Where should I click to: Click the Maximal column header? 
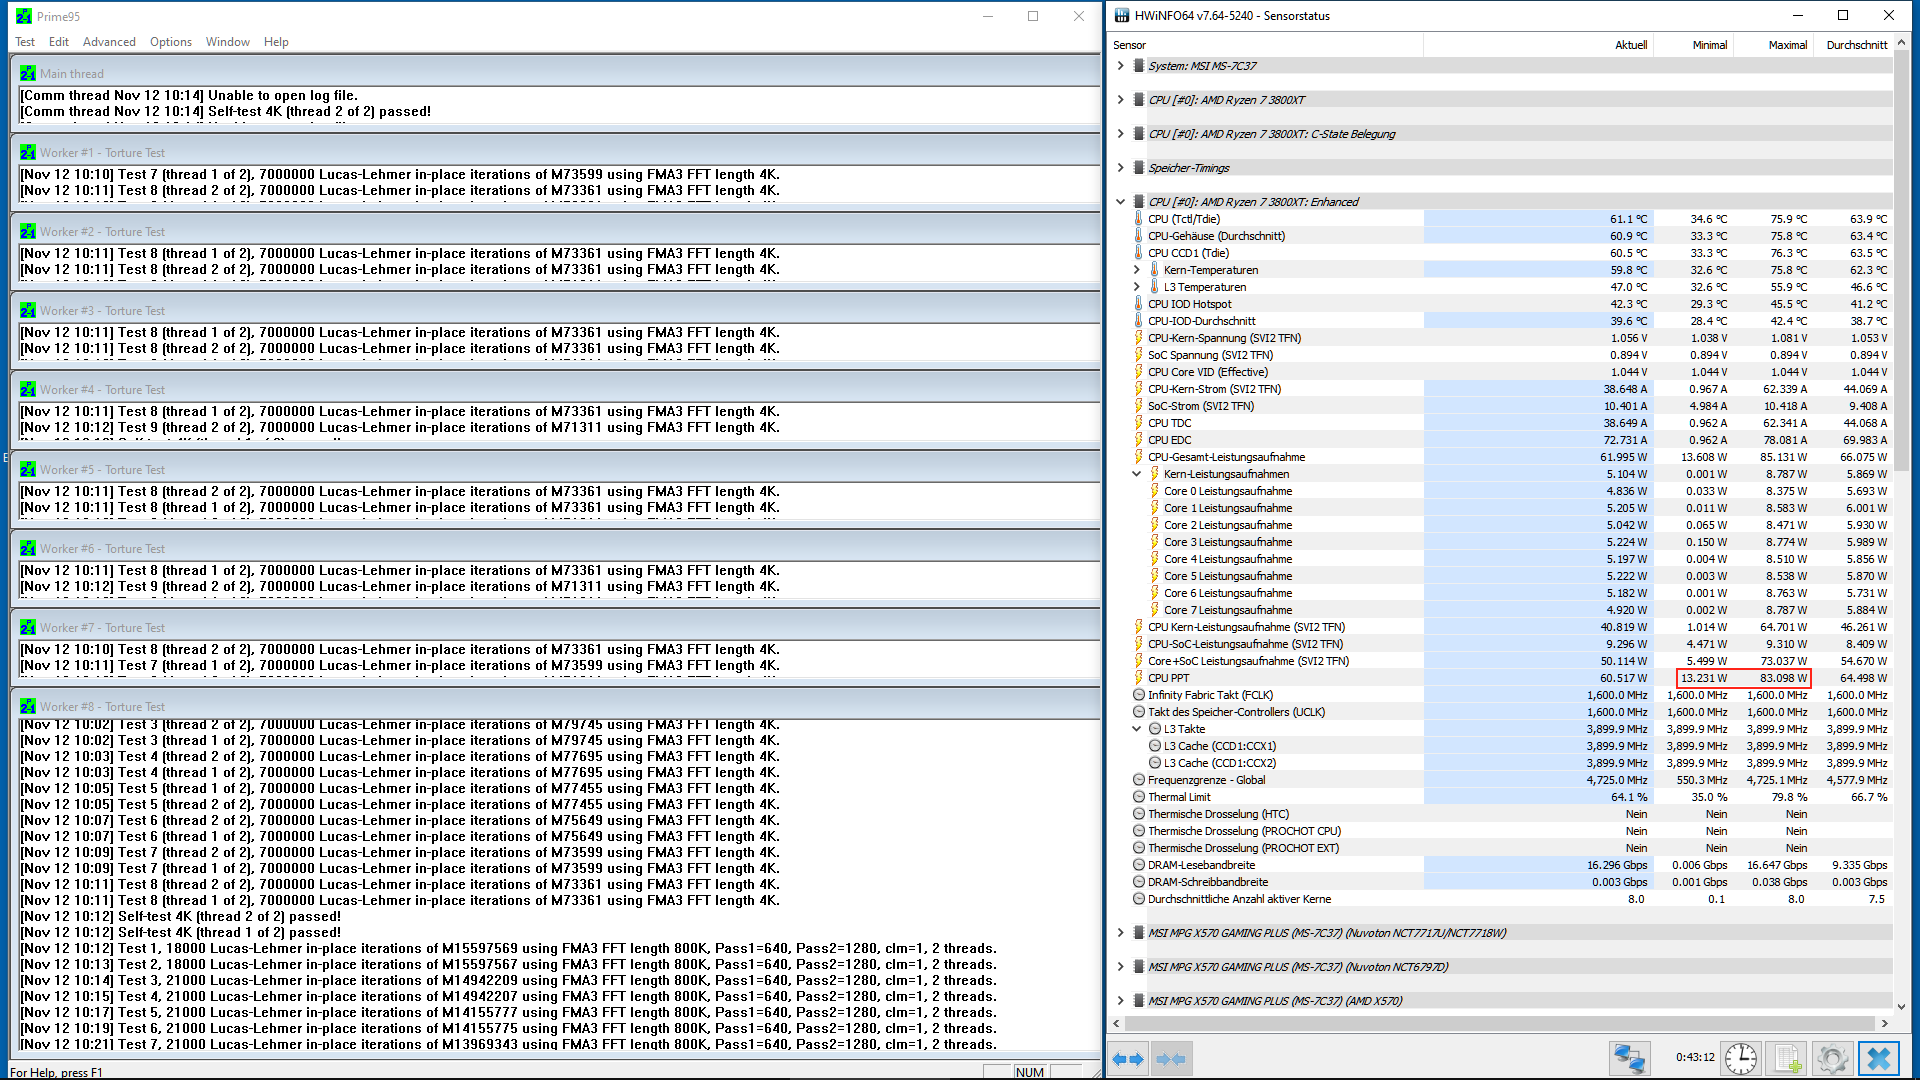click(1787, 45)
